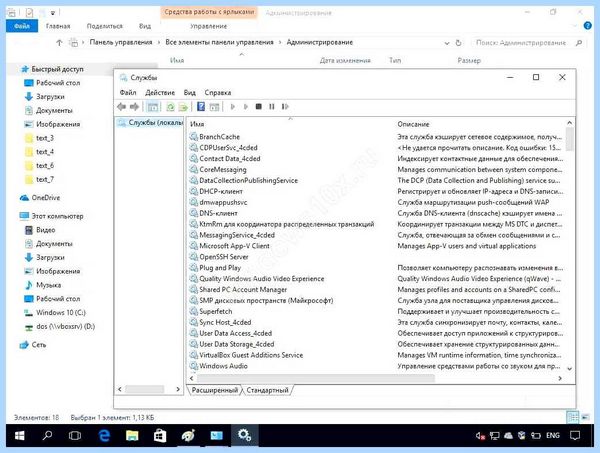This screenshot has width=600, height=453.
Task: Click the Stop service square icon
Action: (259, 107)
